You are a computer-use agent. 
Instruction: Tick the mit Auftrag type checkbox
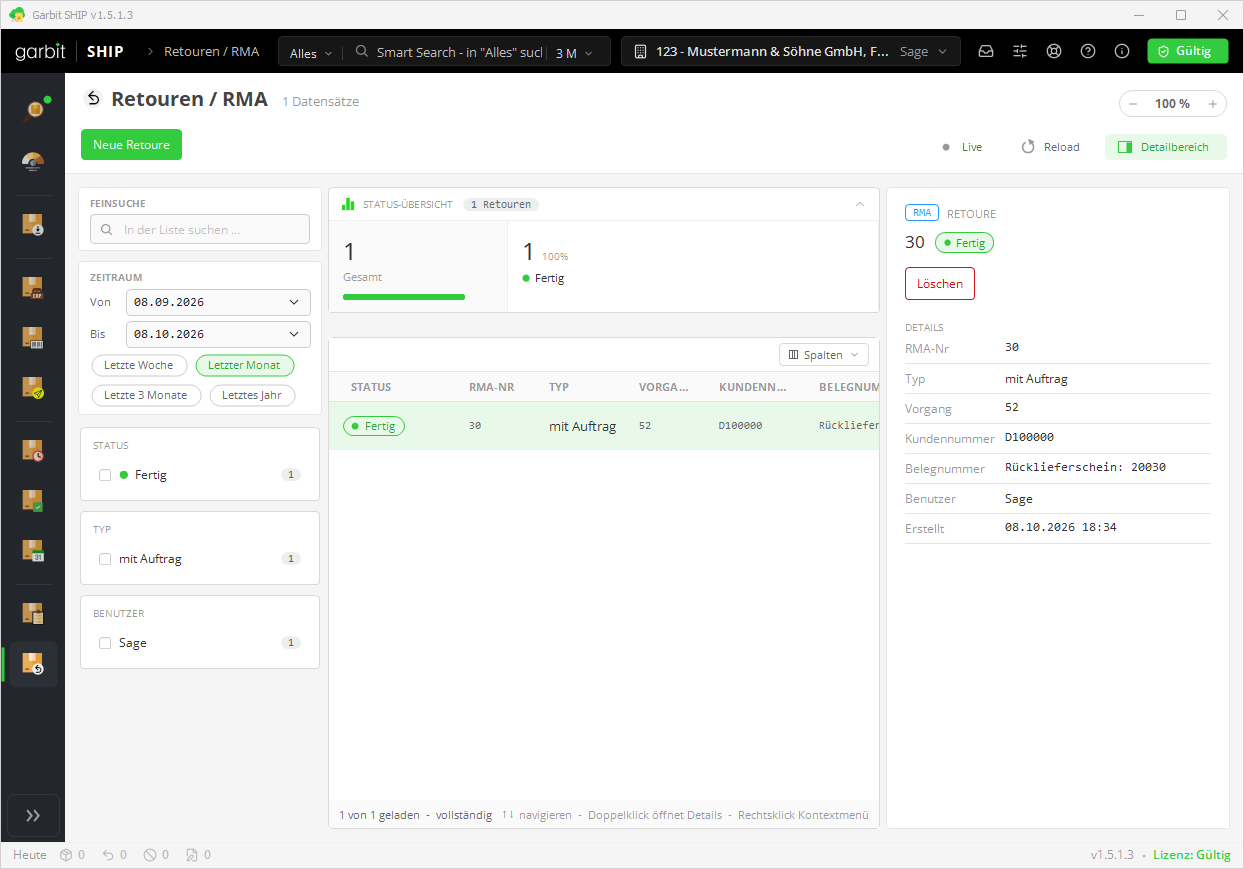[105, 559]
